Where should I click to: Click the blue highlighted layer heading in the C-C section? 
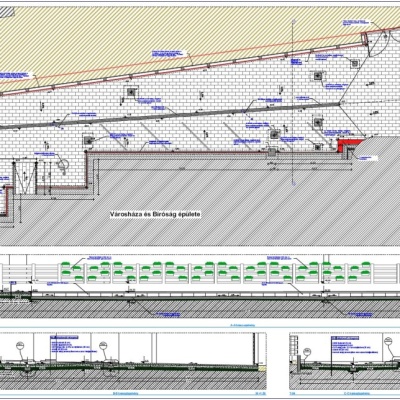pos(345,338)
